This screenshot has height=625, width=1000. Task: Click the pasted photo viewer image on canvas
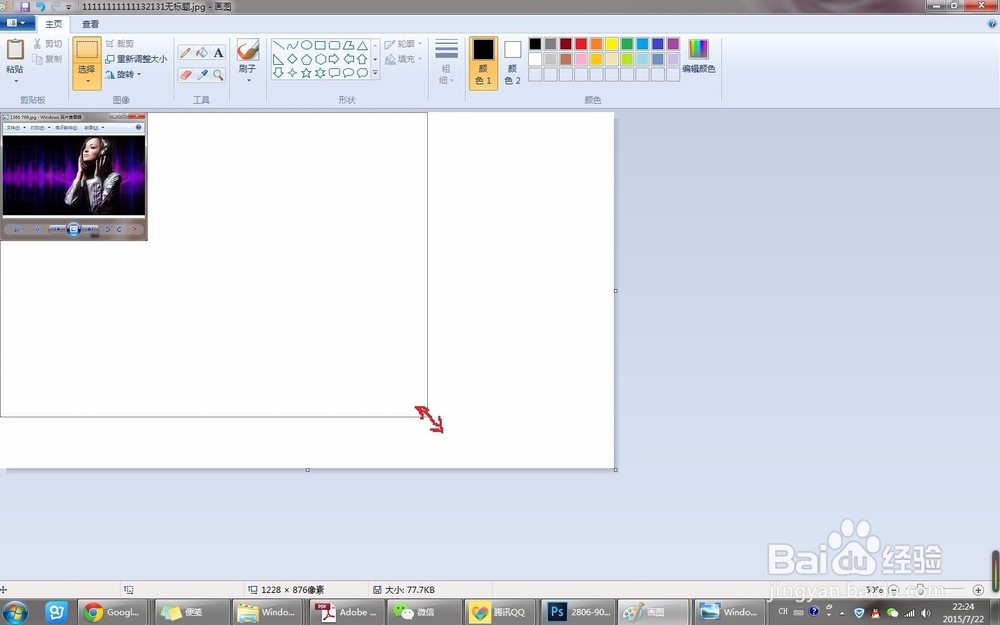click(x=74, y=177)
